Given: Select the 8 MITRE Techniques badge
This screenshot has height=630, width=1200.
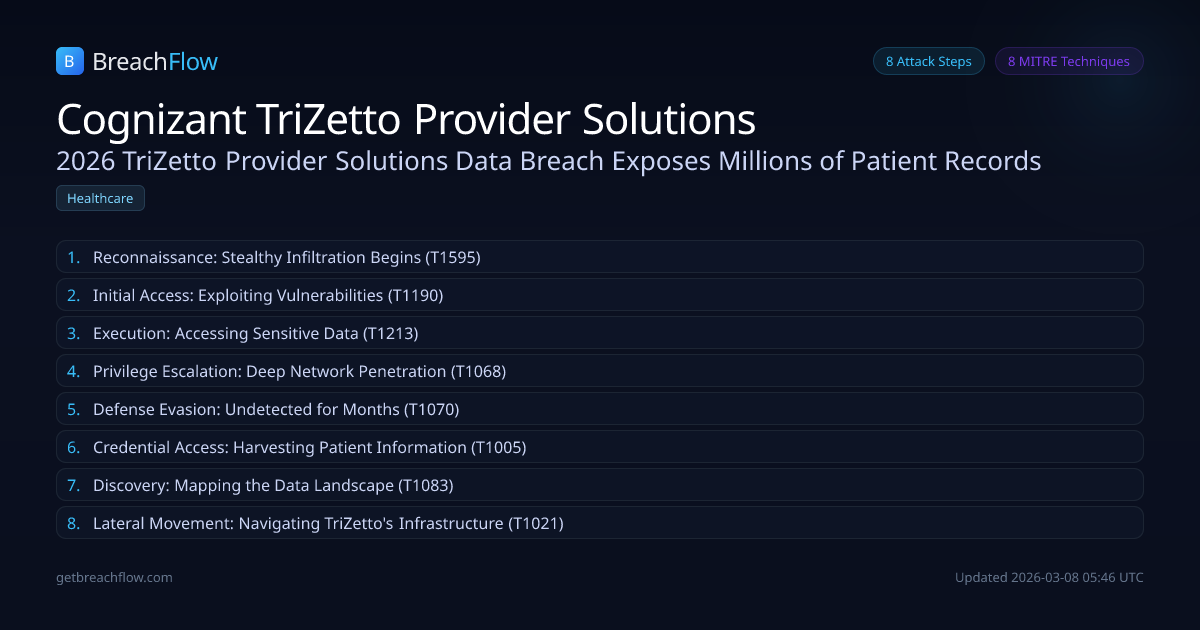Looking at the screenshot, I should point(1068,61).
